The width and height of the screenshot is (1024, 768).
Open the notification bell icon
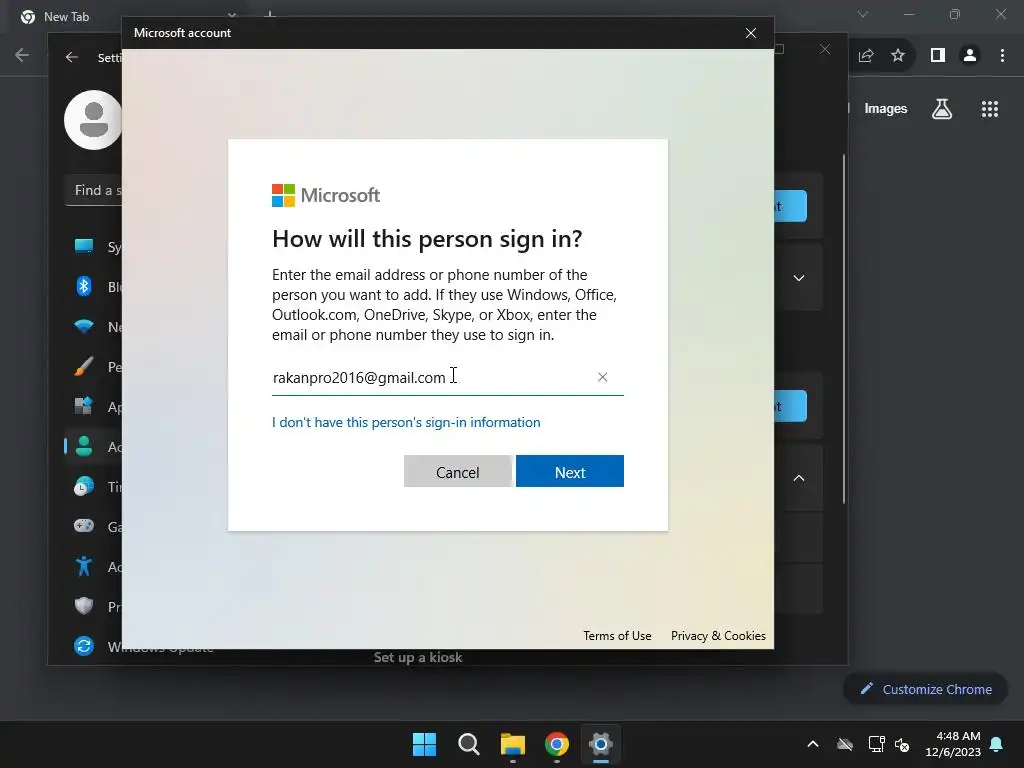click(x=997, y=744)
